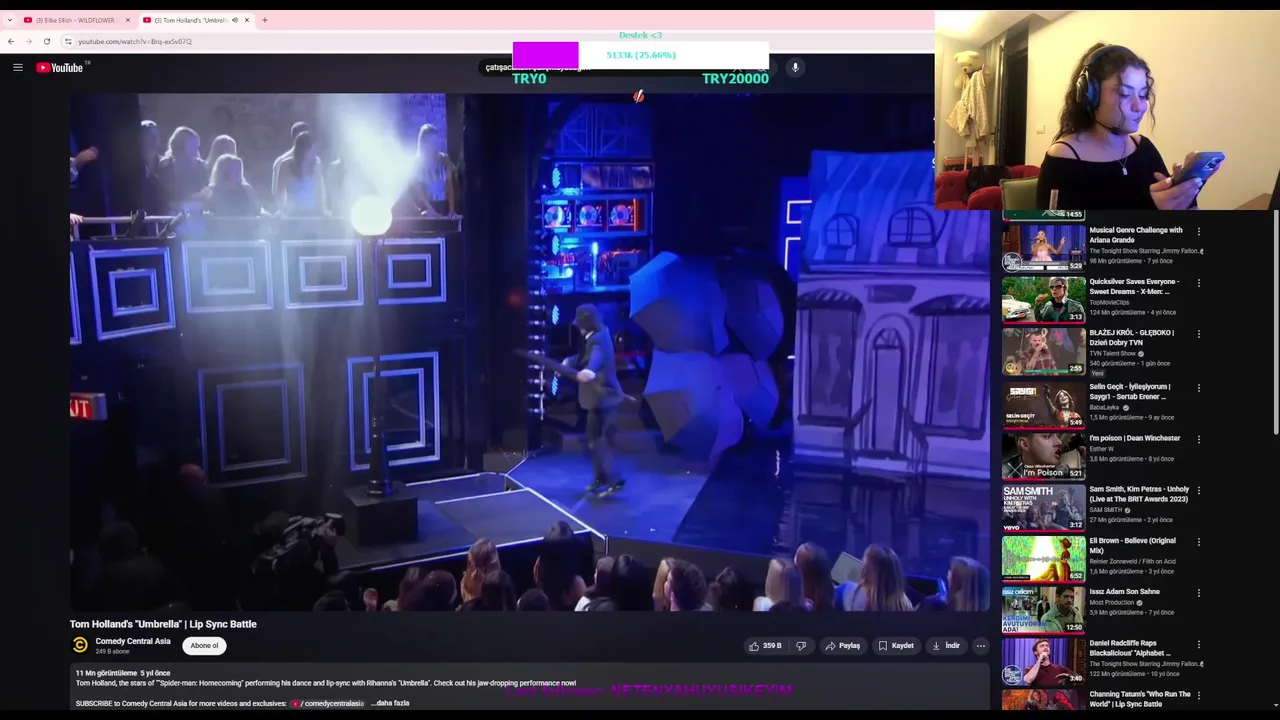This screenshot has height=720, width=1280.
Task: Open a new browser tab
Action: tap(264, 20)
